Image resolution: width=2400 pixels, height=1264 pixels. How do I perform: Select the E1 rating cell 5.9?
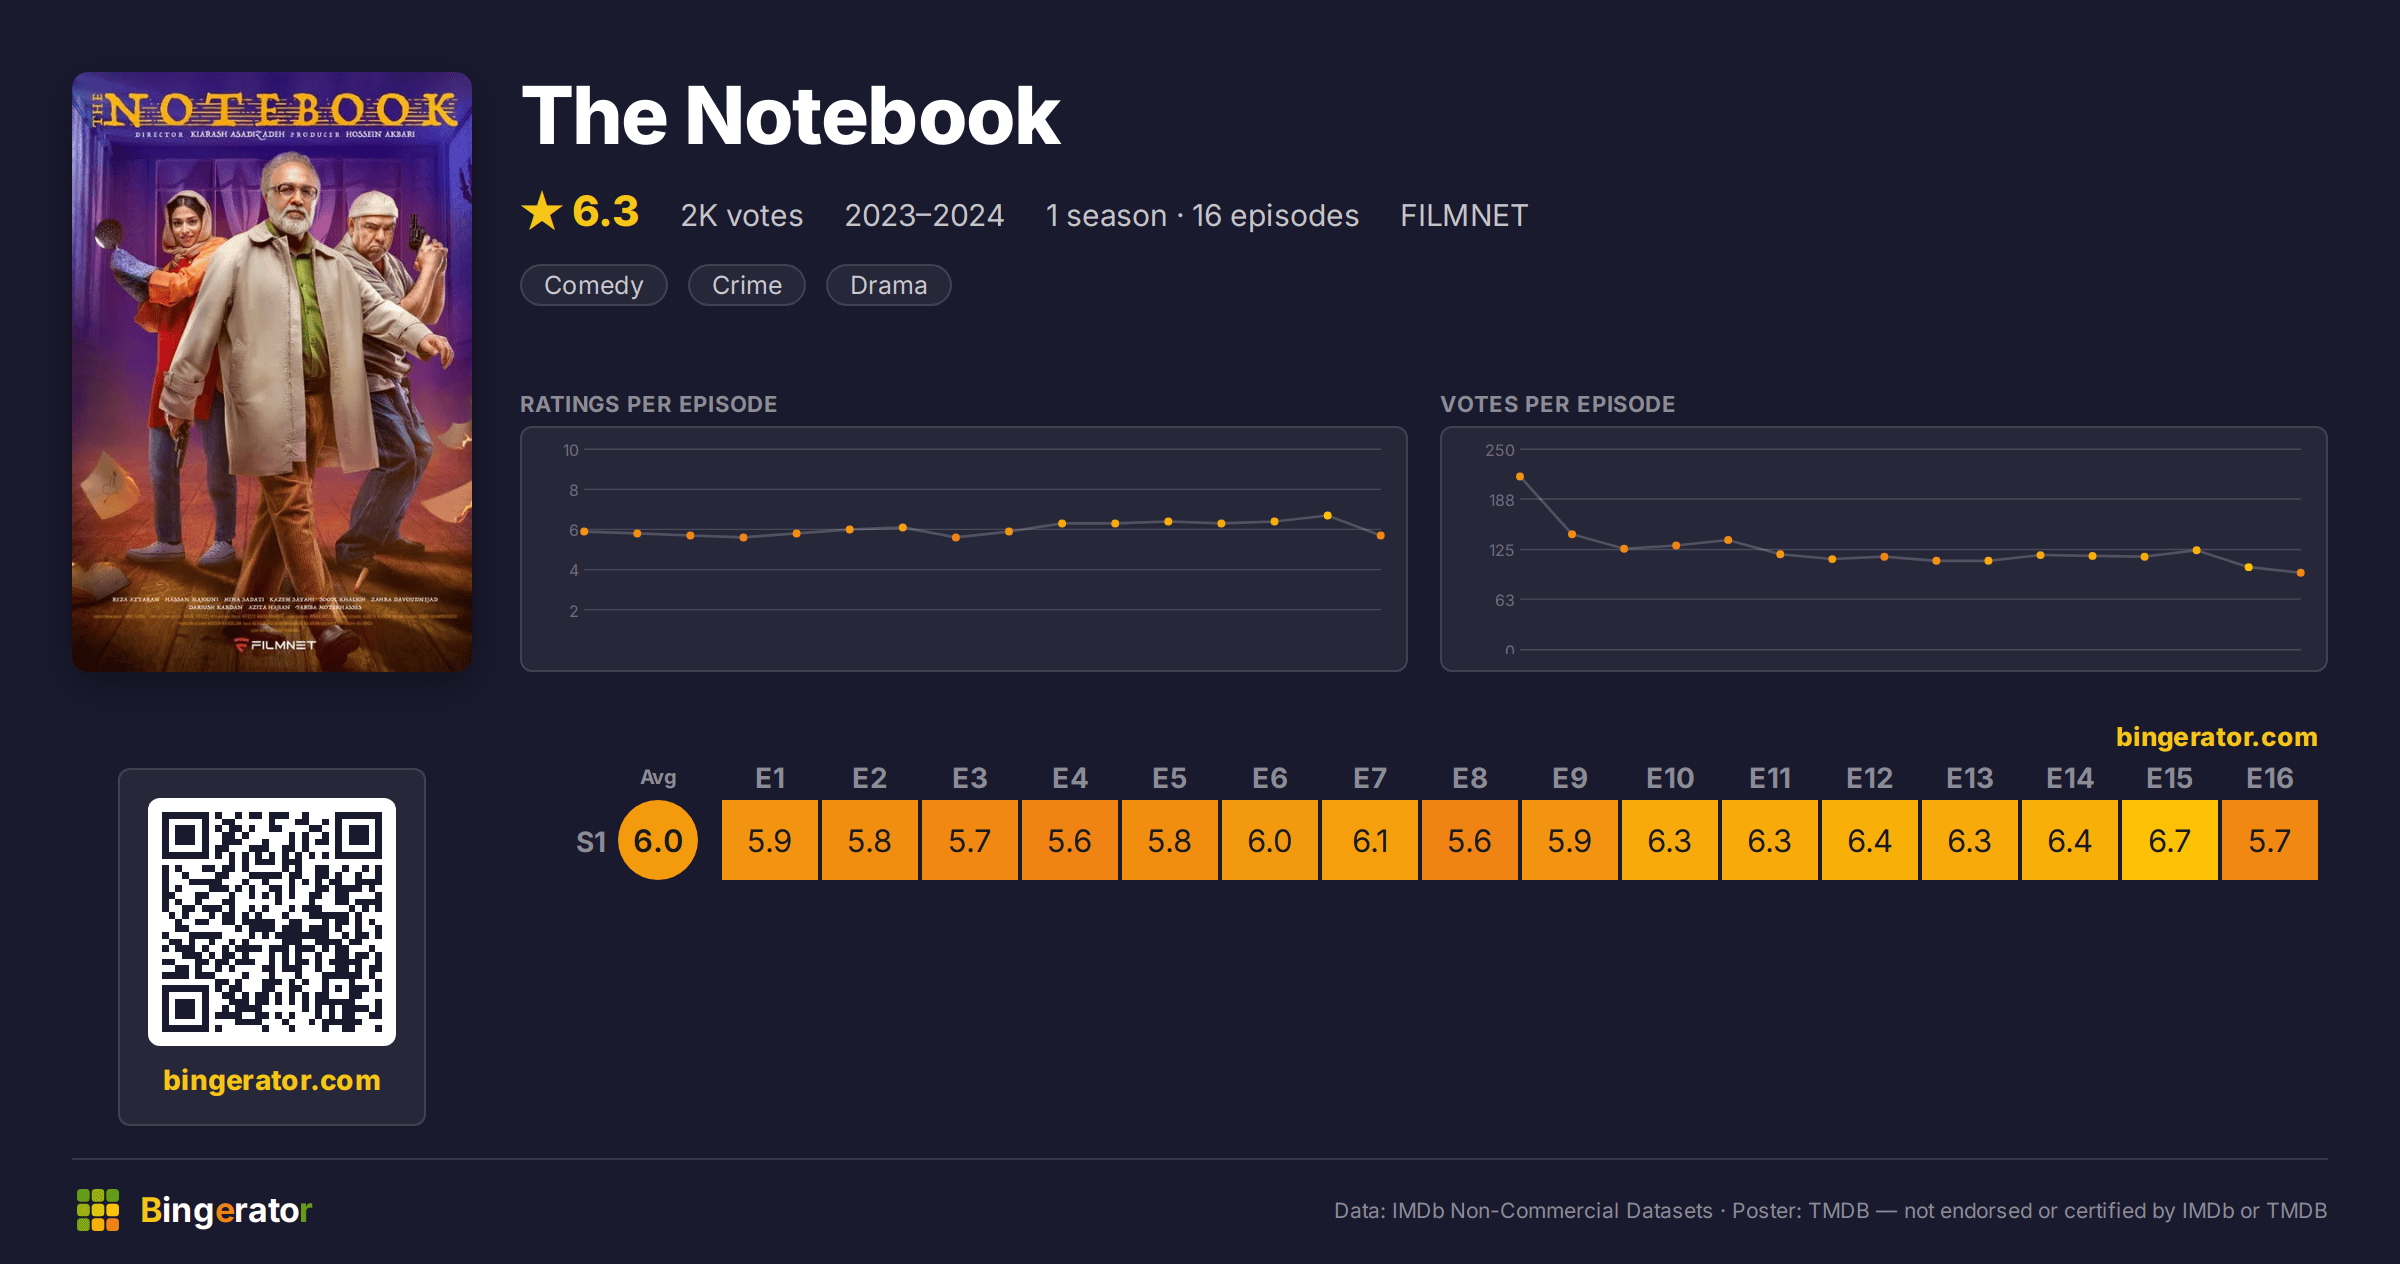pyautogui.click(x=770, y=840)
